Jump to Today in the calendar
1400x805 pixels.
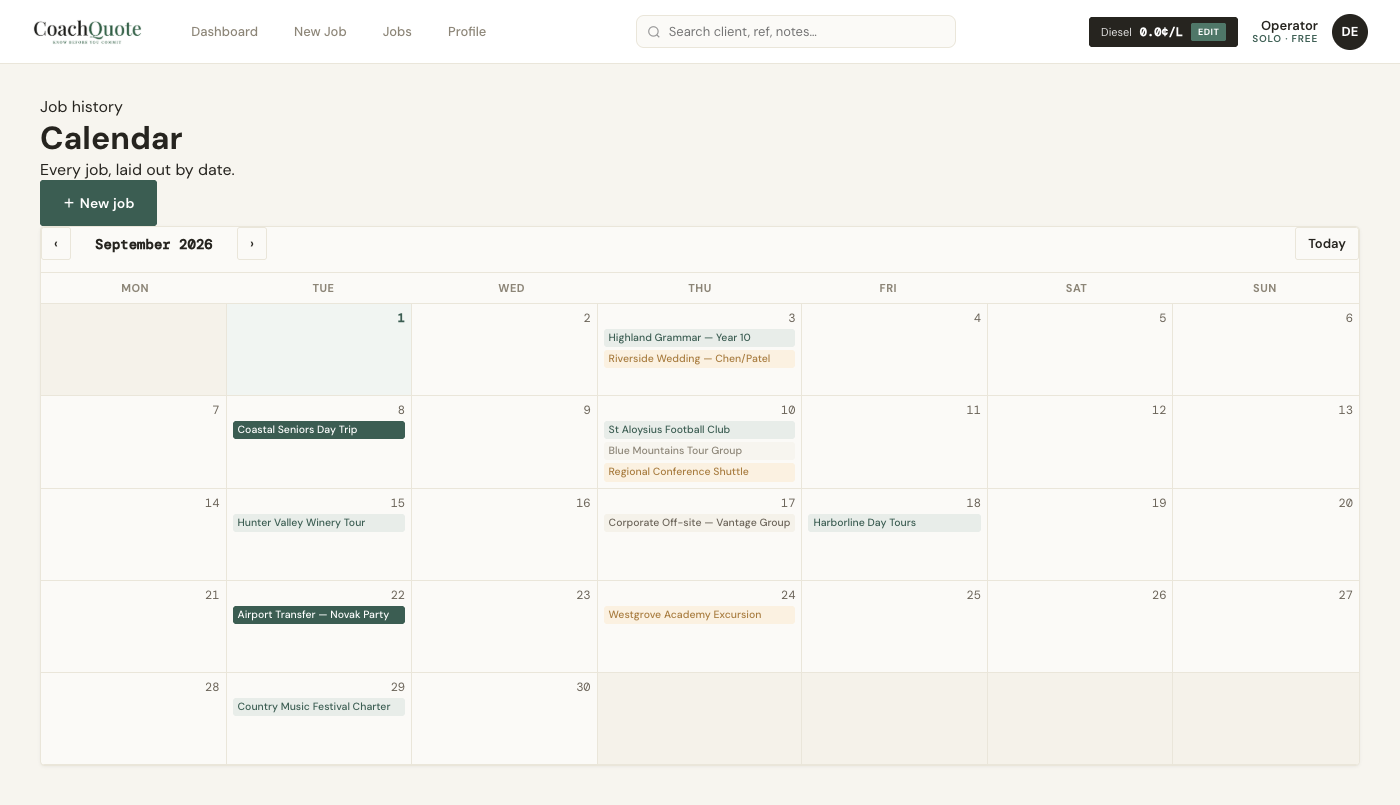1327,244
